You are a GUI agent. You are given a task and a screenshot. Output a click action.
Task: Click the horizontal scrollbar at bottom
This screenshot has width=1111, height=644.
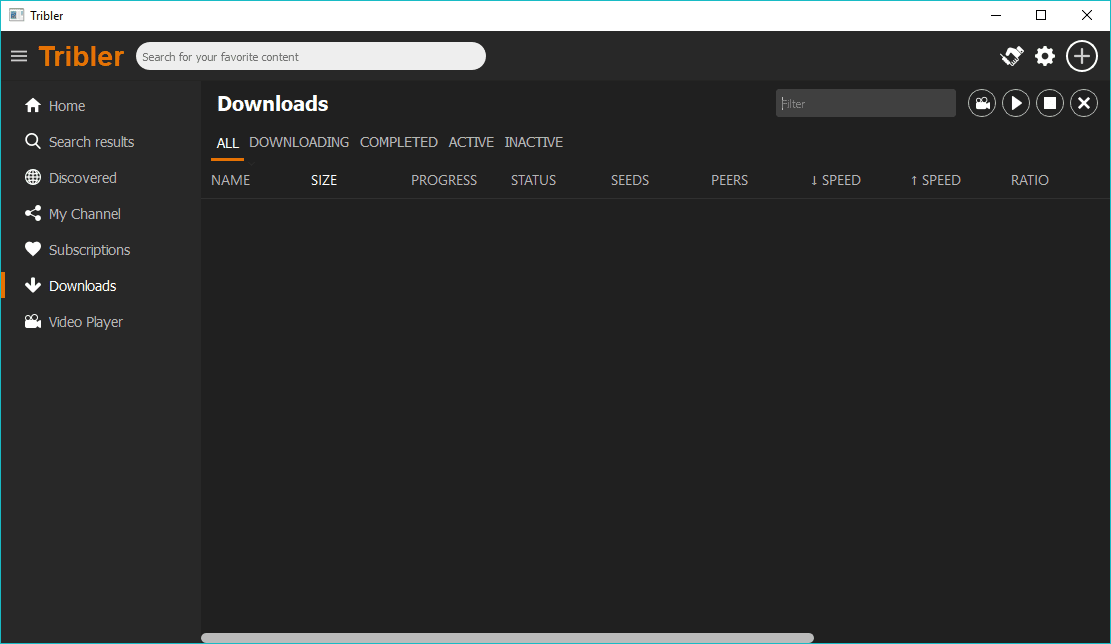click(x=507, y=637)
